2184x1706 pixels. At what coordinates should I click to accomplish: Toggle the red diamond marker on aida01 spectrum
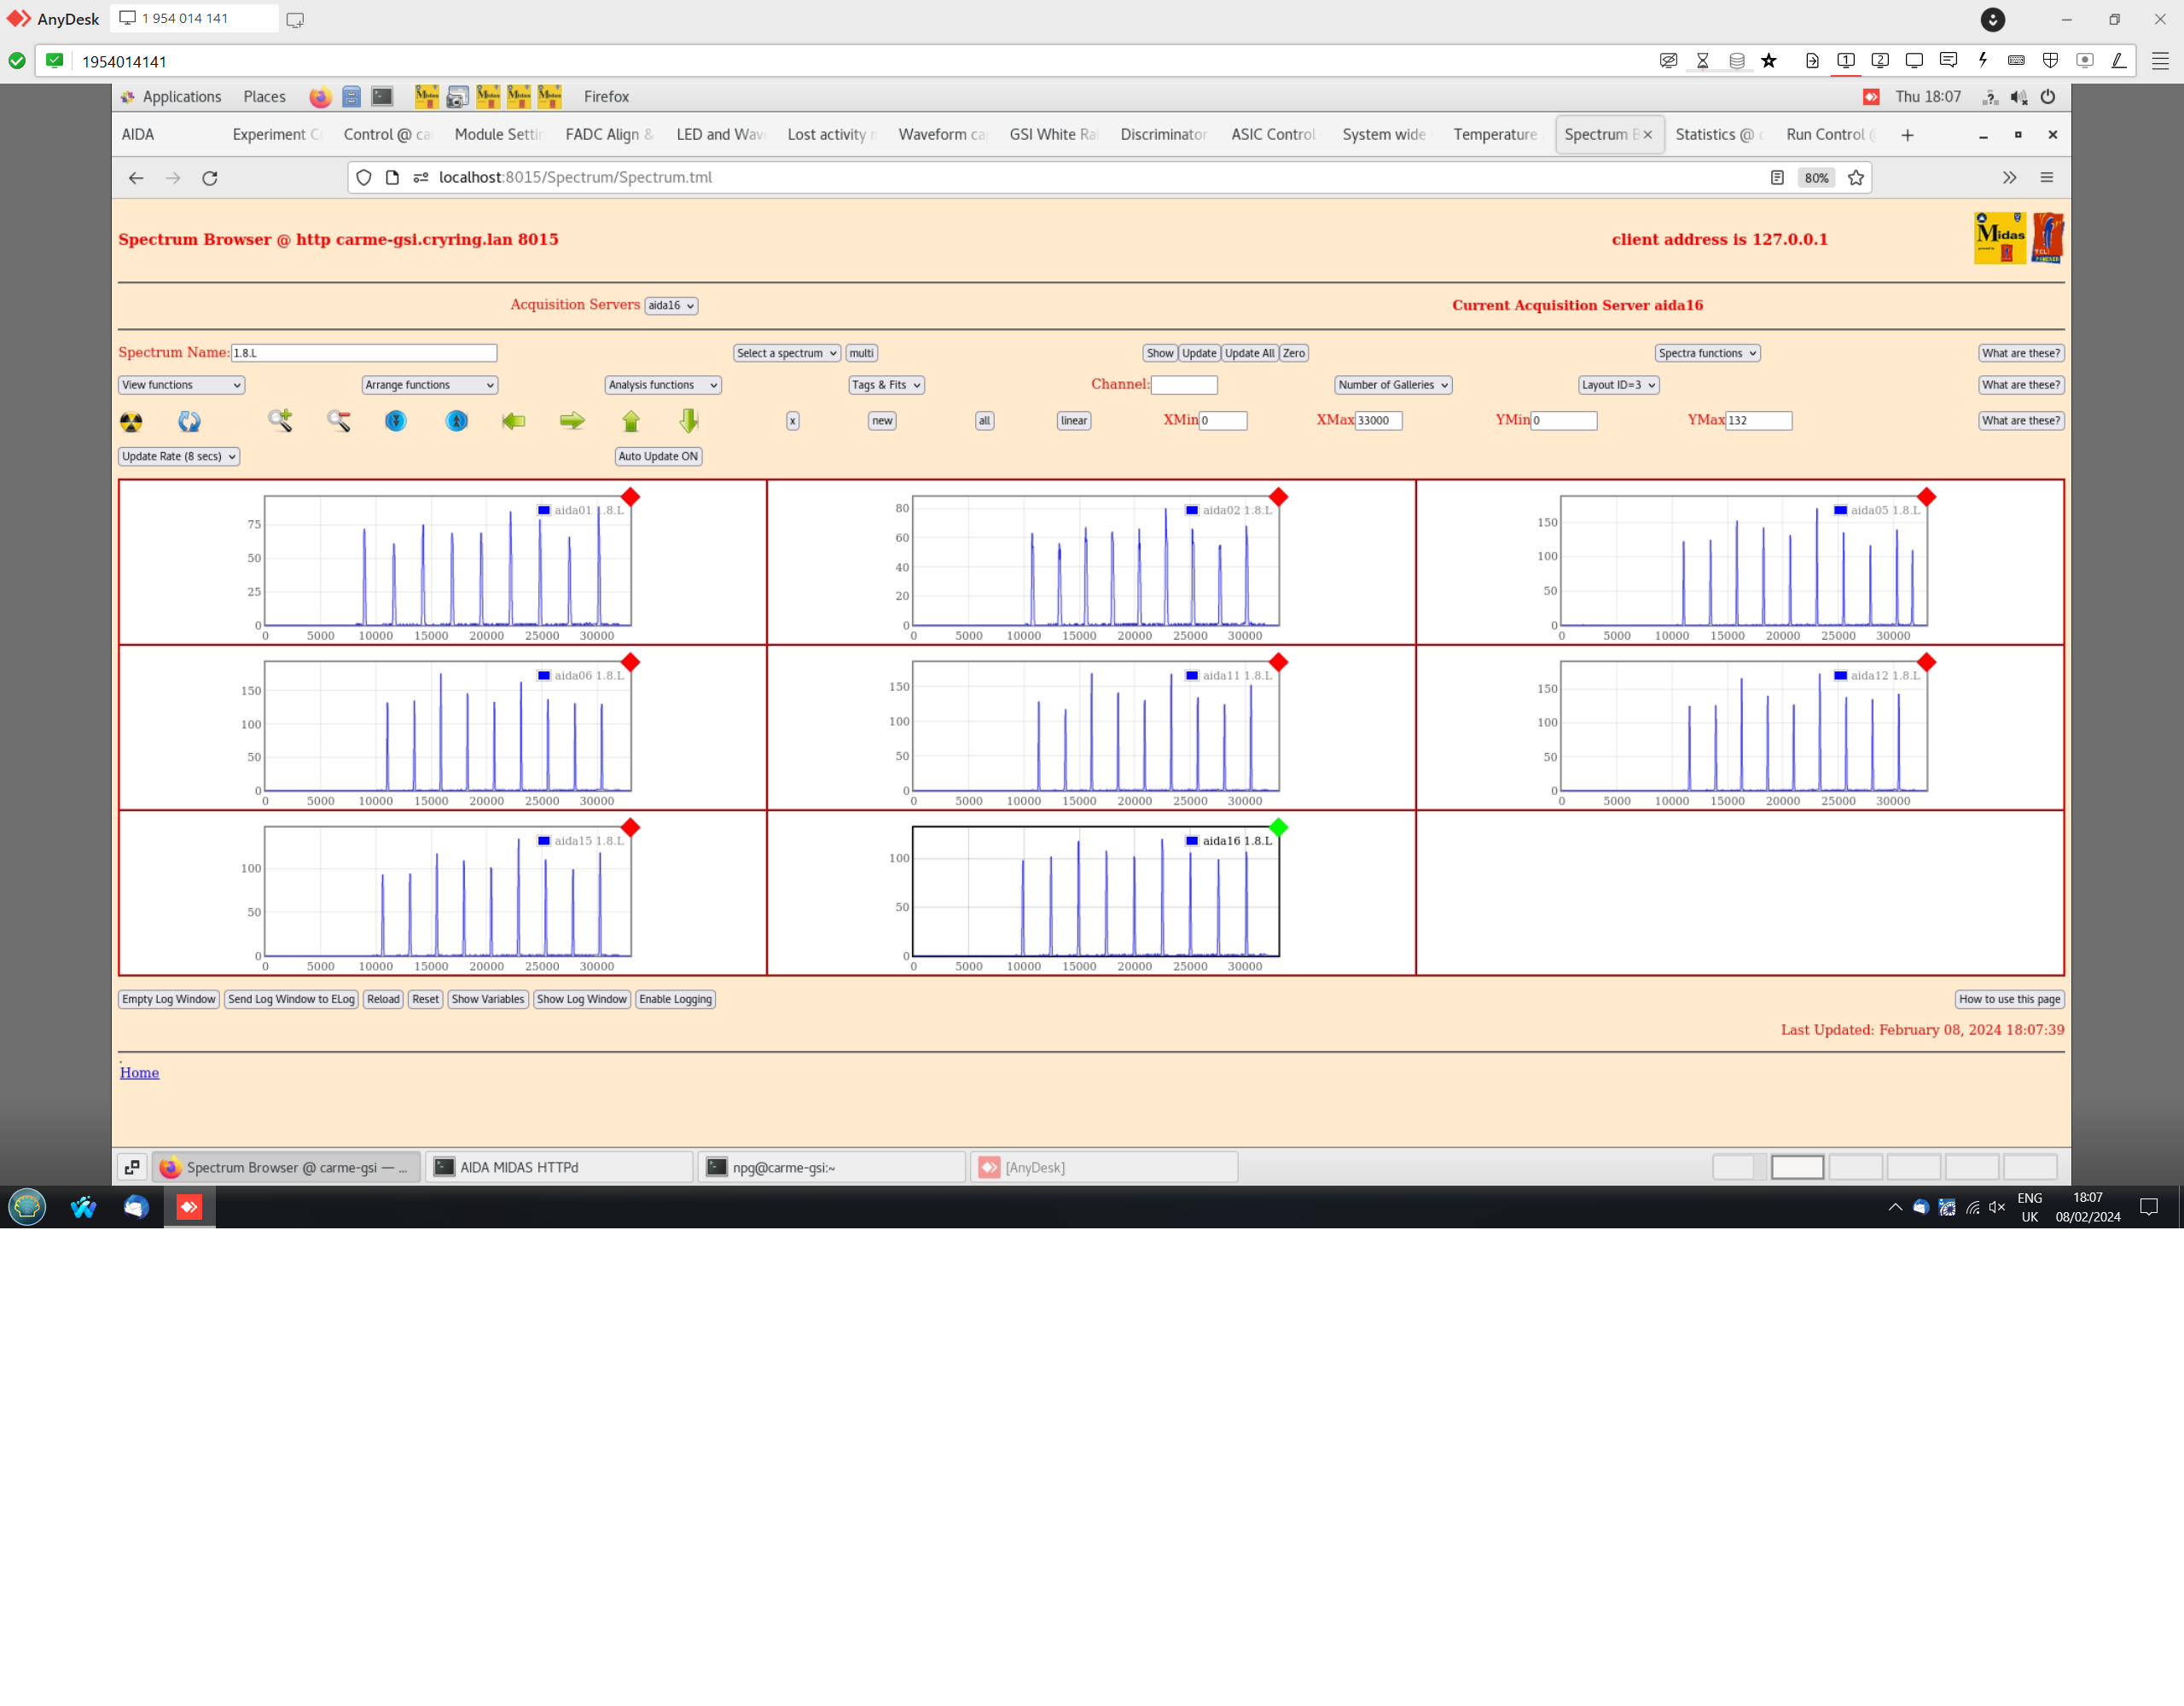[630, 497]
